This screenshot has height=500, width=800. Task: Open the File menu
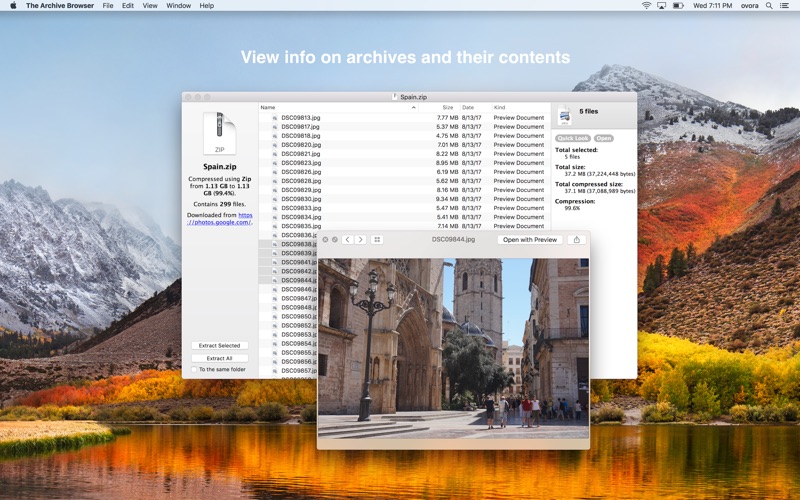click(x=107, y=6)
